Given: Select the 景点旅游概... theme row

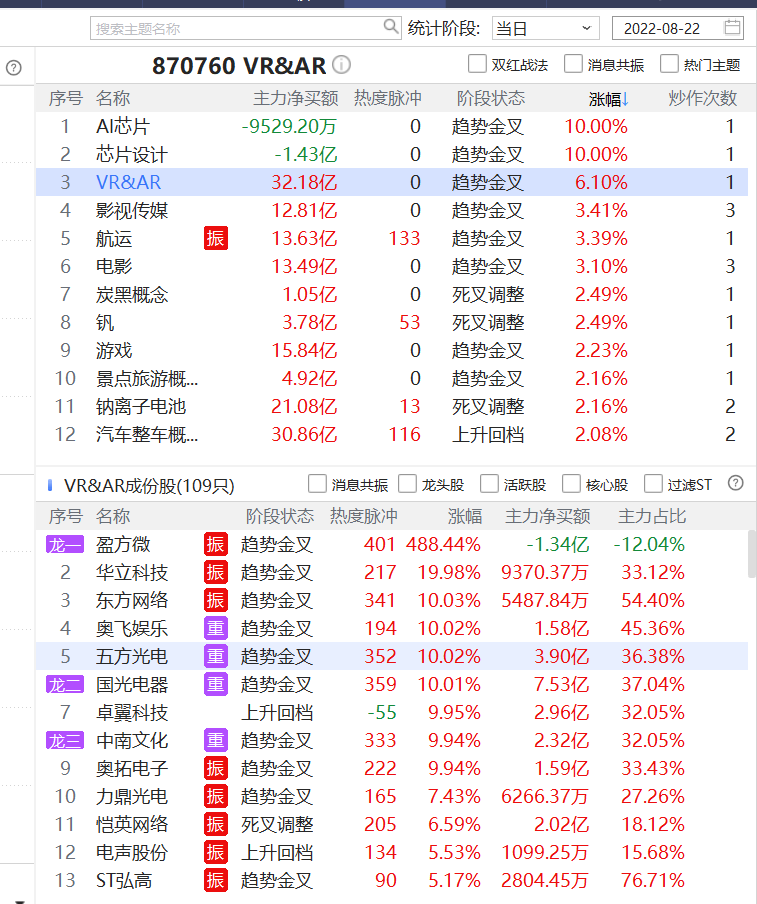Looking at the screenshot, I should [x=392, y=378].
